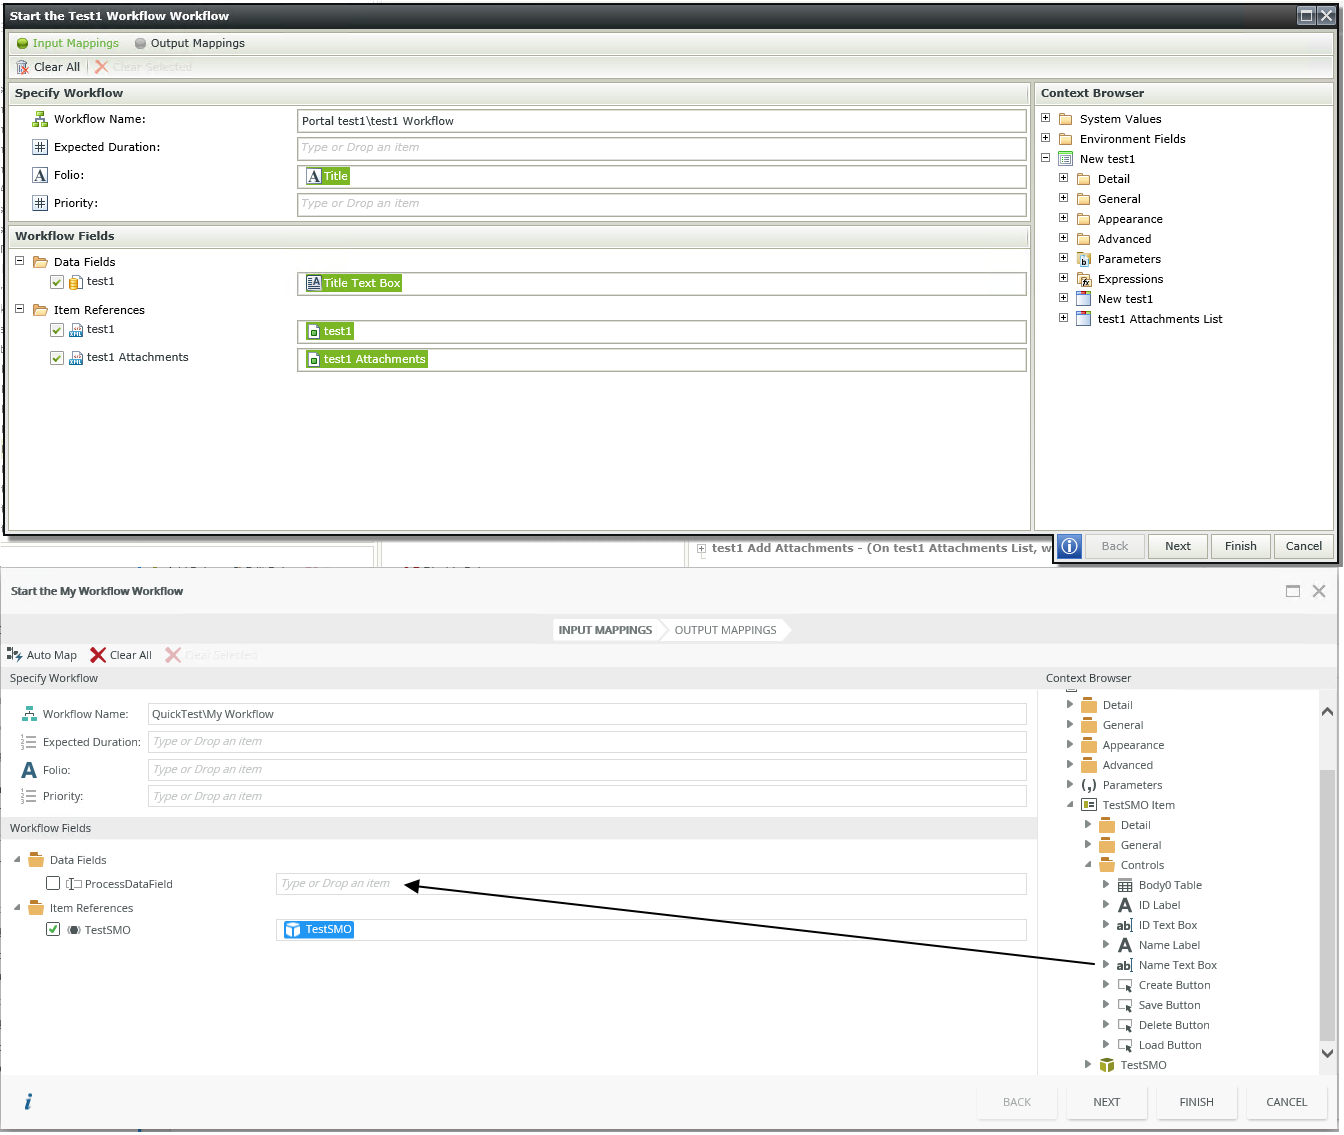Select the green Title Text Box token
Image resolution: width=1344 pixels, height=1135 pixels.
(354, 283)
